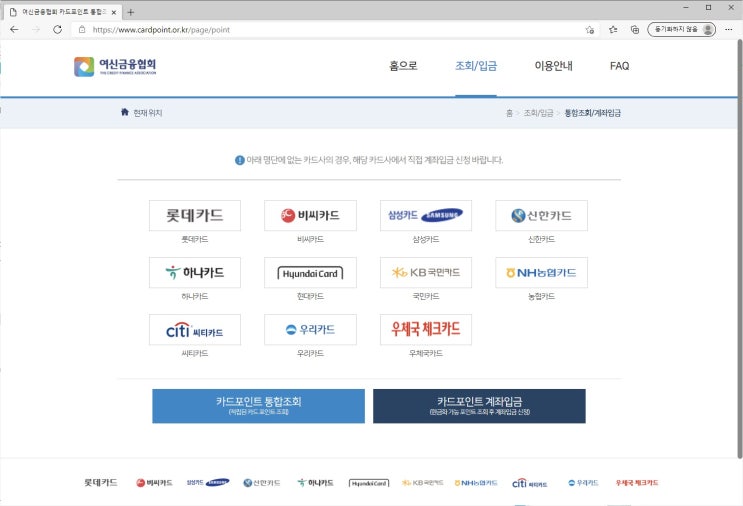Screen dimensions: 743x506
Task: Go to the 홈으로 menu
Action: click(403, 66)
